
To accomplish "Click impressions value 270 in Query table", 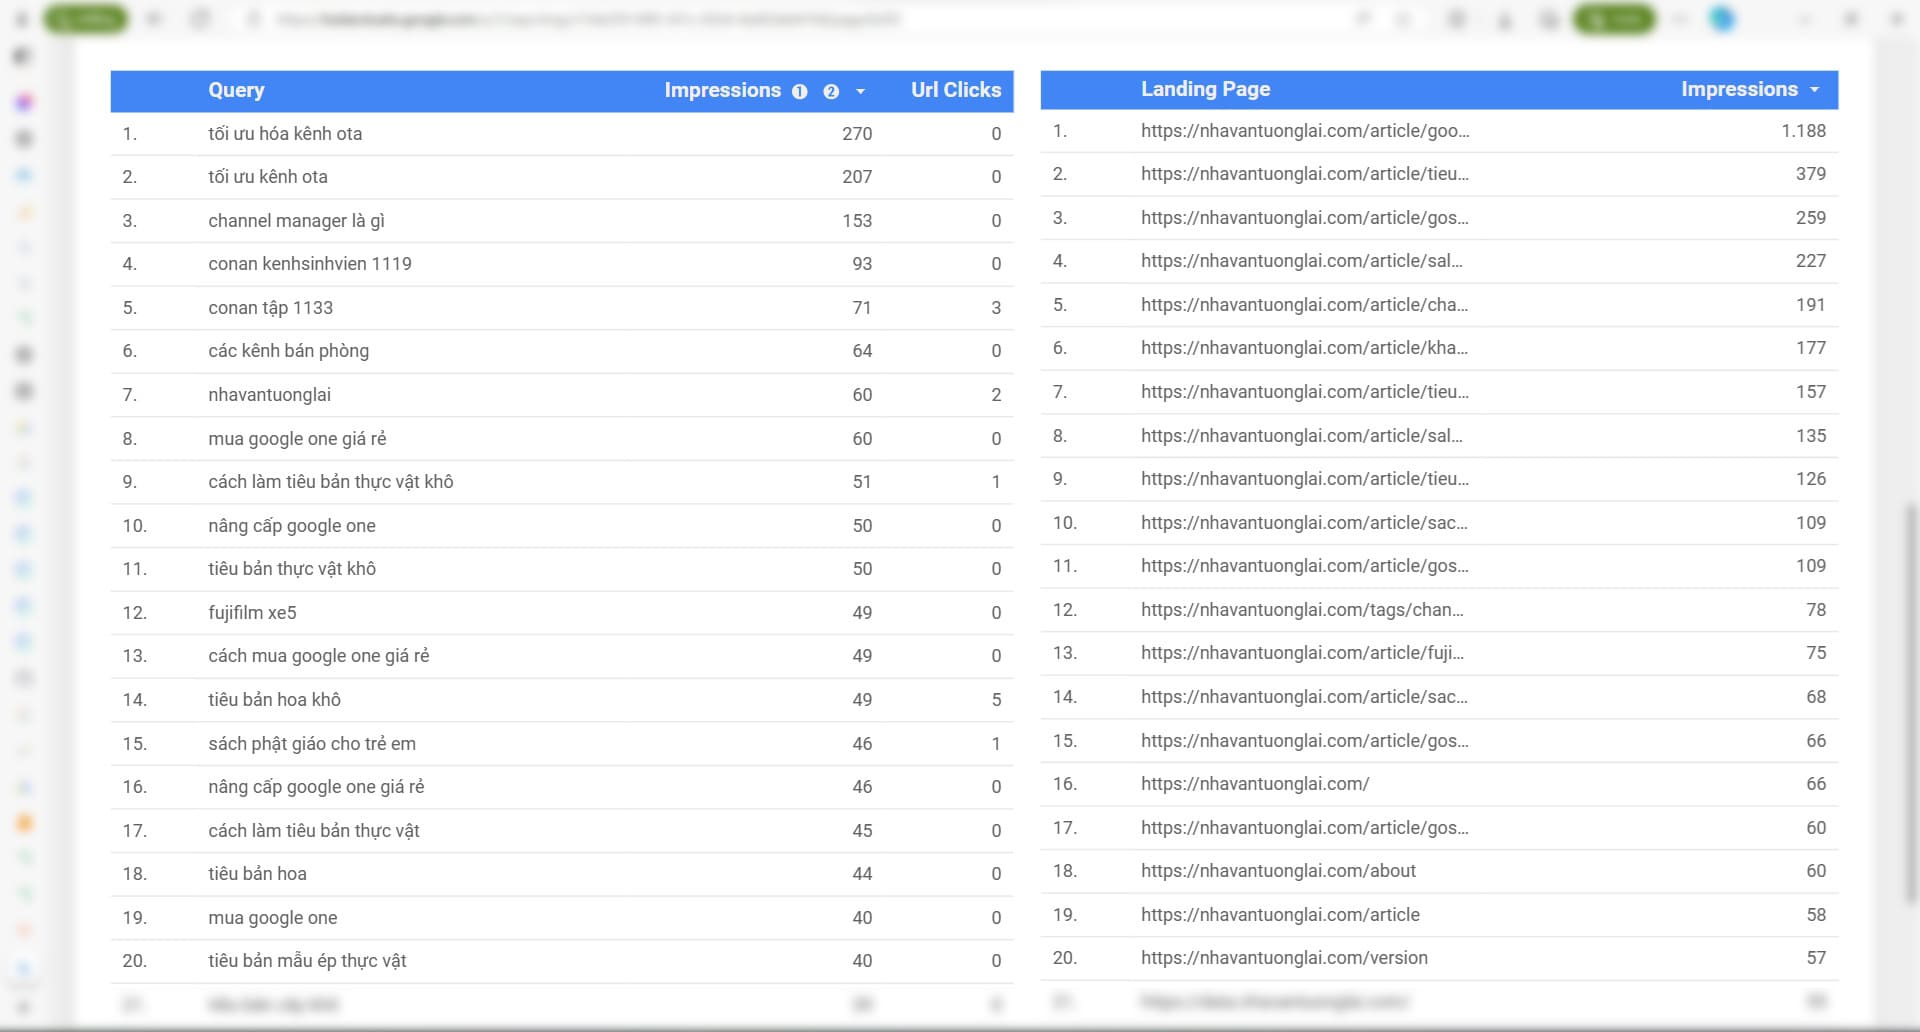I will 857,134.
